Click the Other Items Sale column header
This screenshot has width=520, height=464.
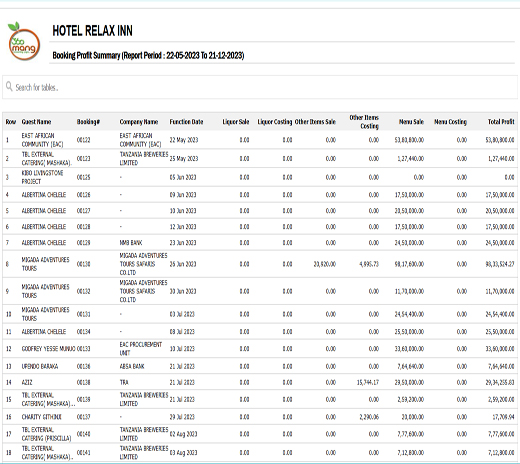(x=315, y=122)
